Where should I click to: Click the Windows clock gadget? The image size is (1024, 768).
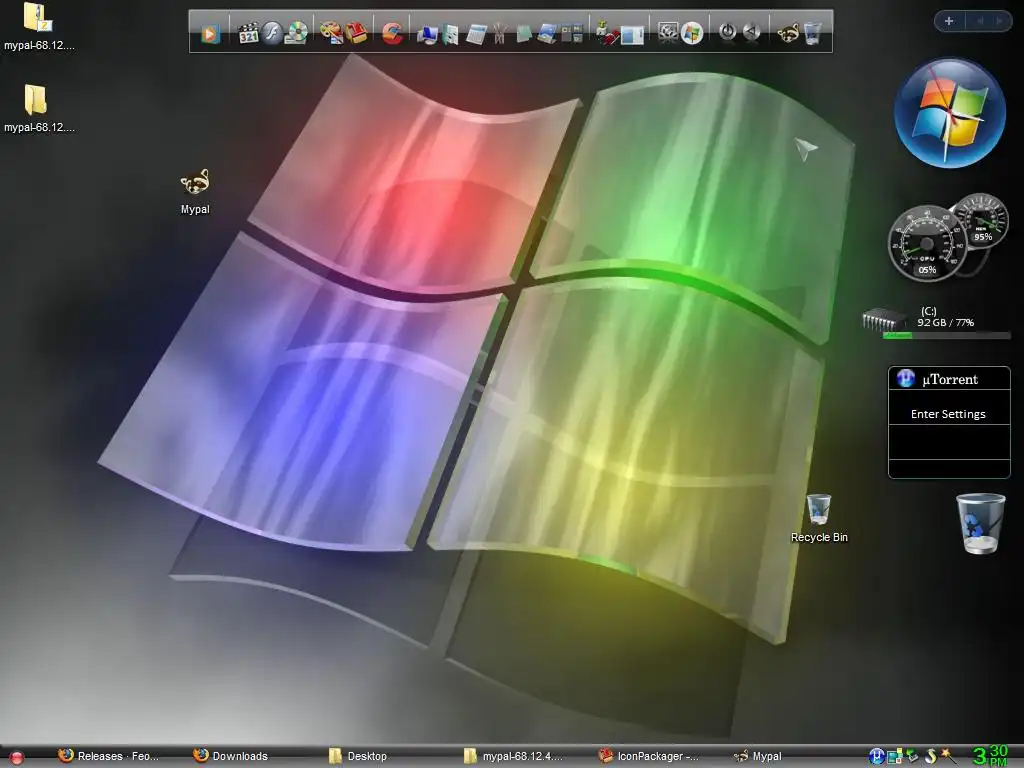[x=950, y=114]
